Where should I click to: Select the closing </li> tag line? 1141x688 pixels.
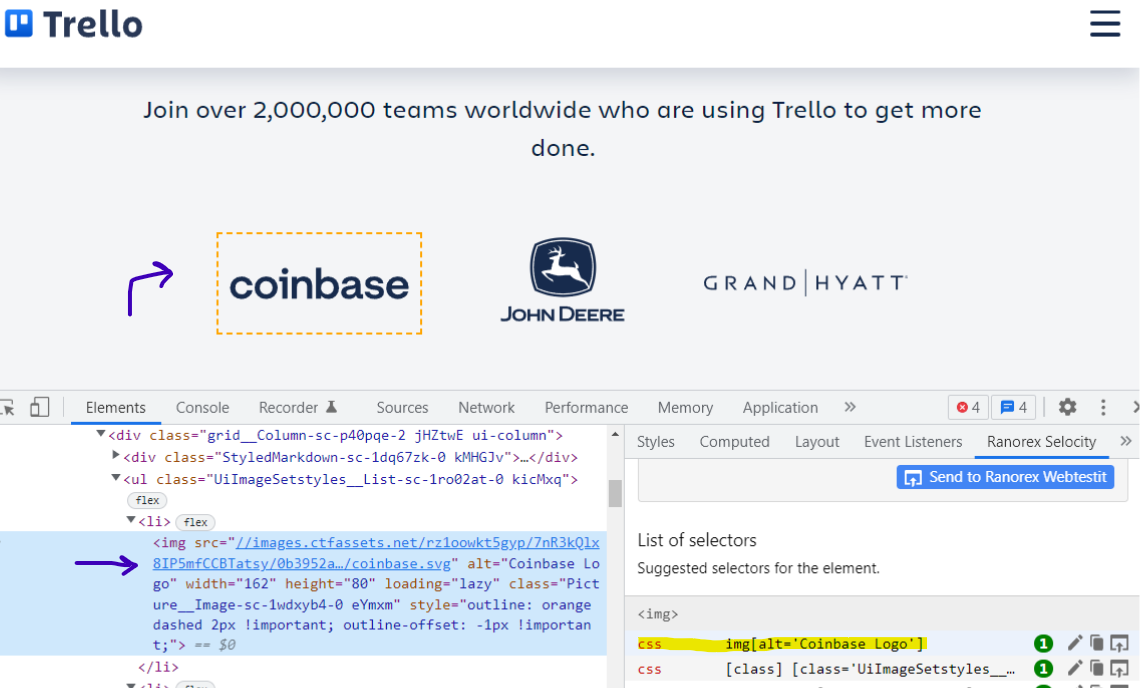[x=158, y=667]
